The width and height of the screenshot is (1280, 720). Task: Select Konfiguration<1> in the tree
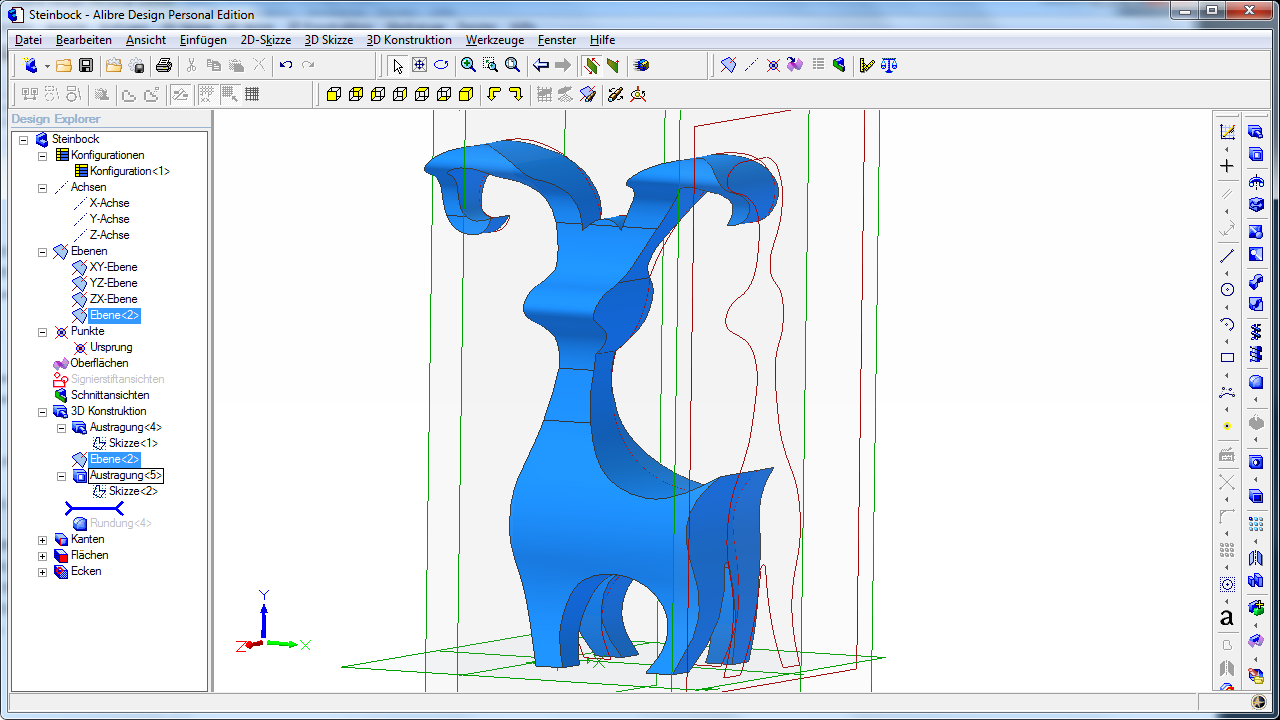click(130, 171)
